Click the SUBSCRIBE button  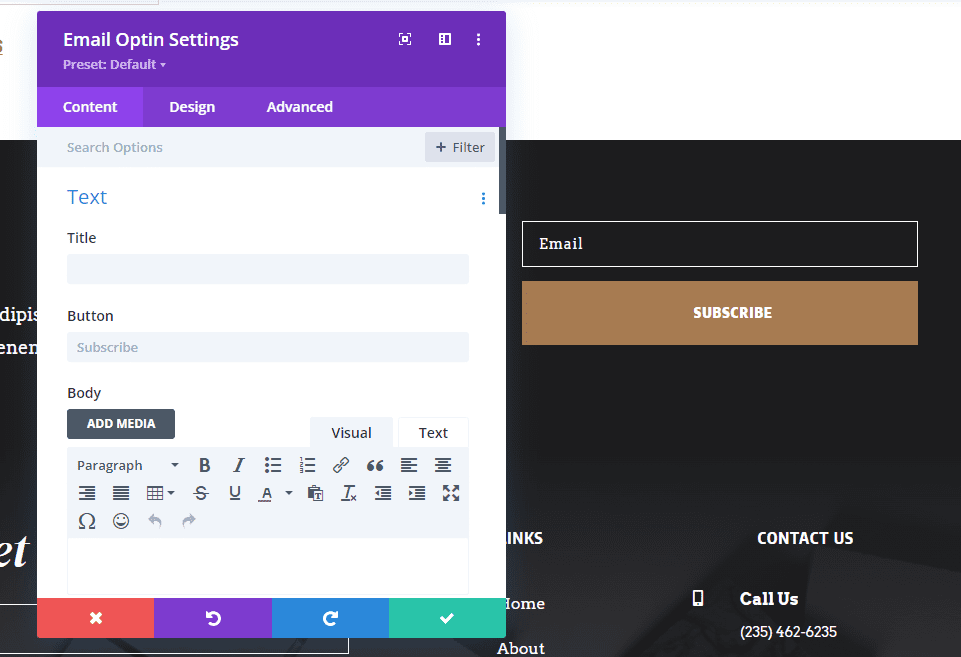coord(732,312)
